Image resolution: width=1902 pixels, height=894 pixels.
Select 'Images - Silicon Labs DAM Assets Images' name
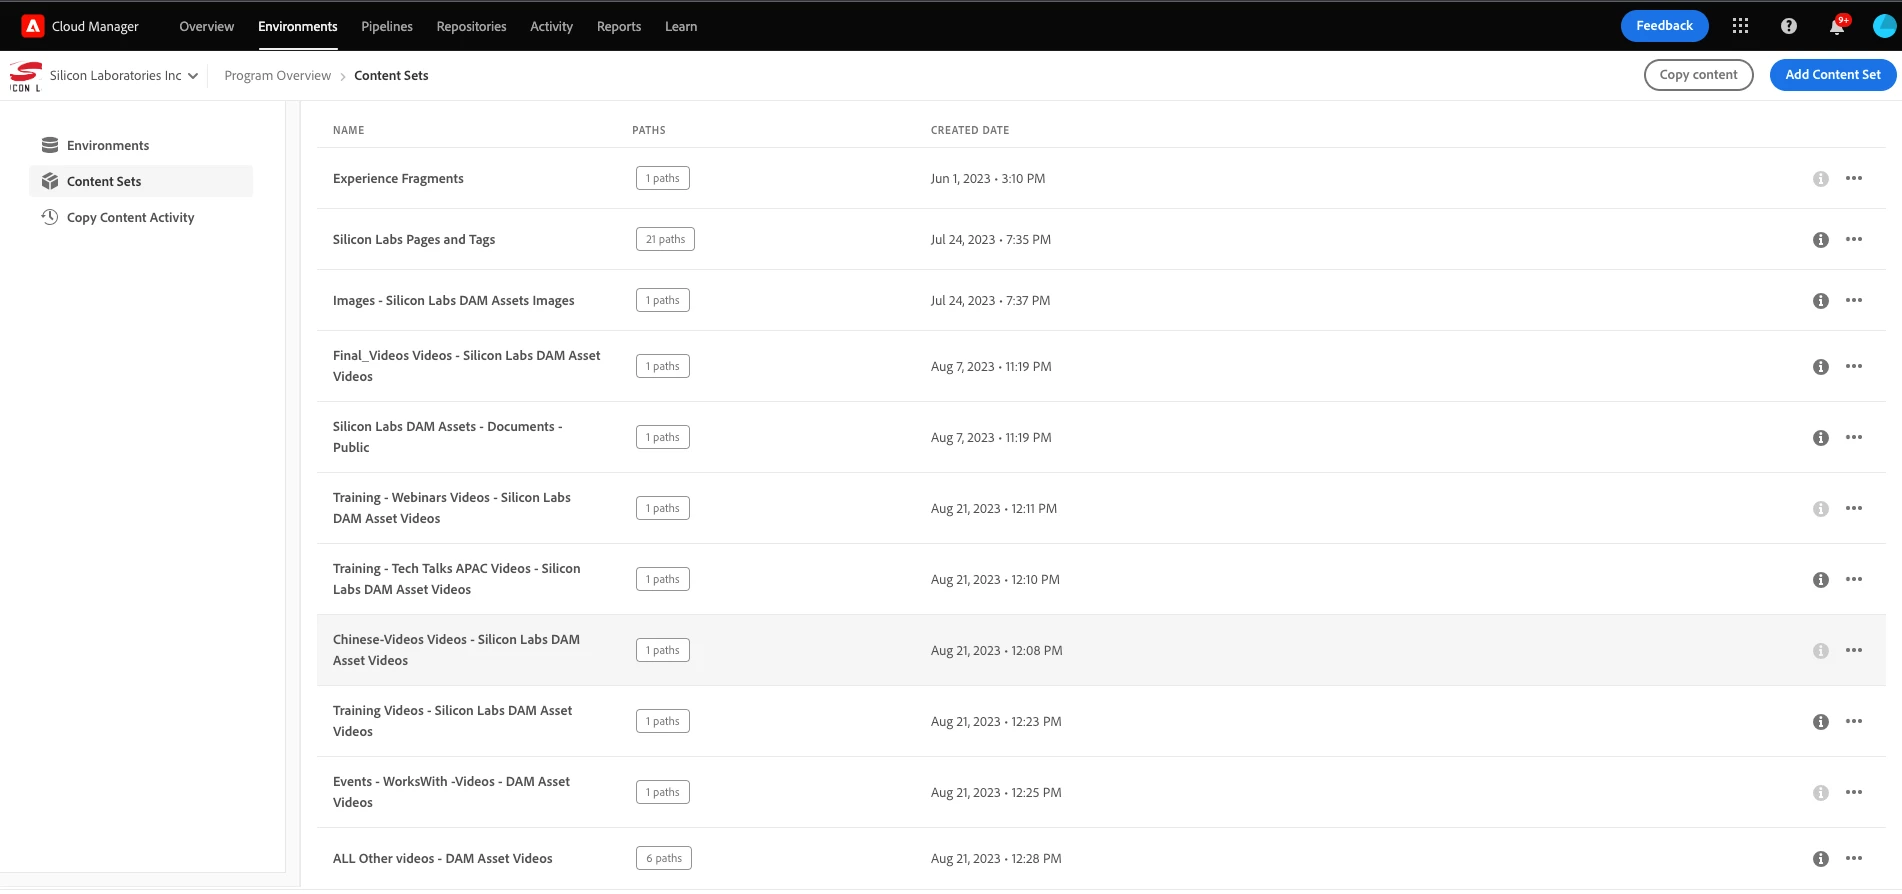point(454,301)
